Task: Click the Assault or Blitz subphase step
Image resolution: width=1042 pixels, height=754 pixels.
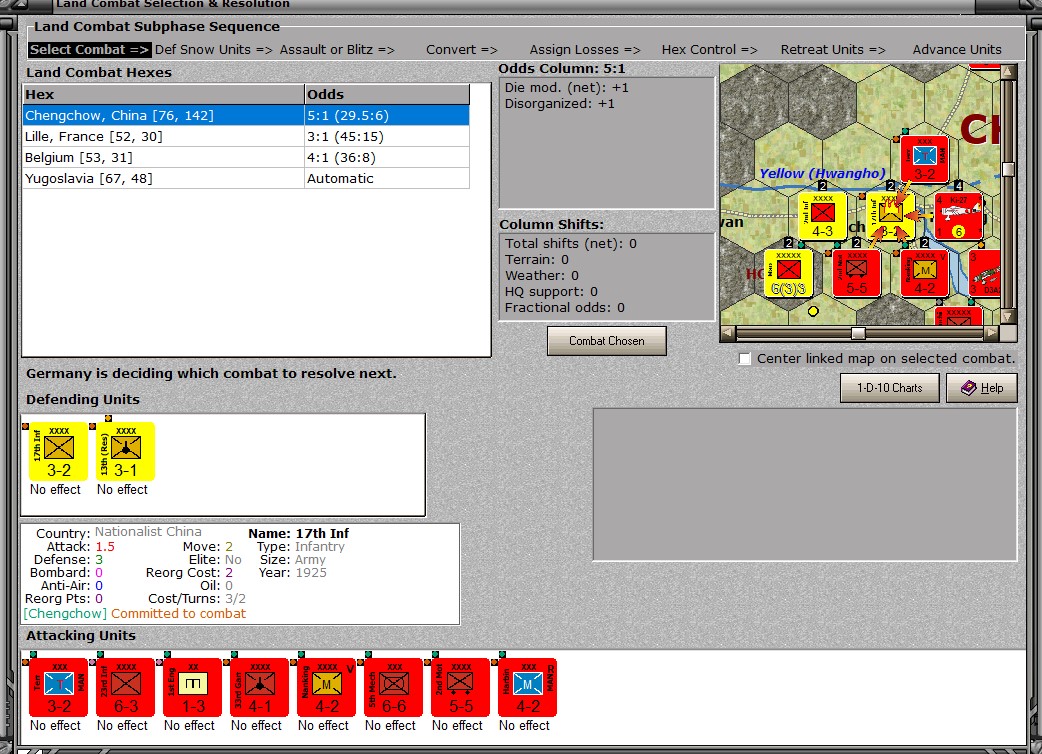Action: (337, 50)
